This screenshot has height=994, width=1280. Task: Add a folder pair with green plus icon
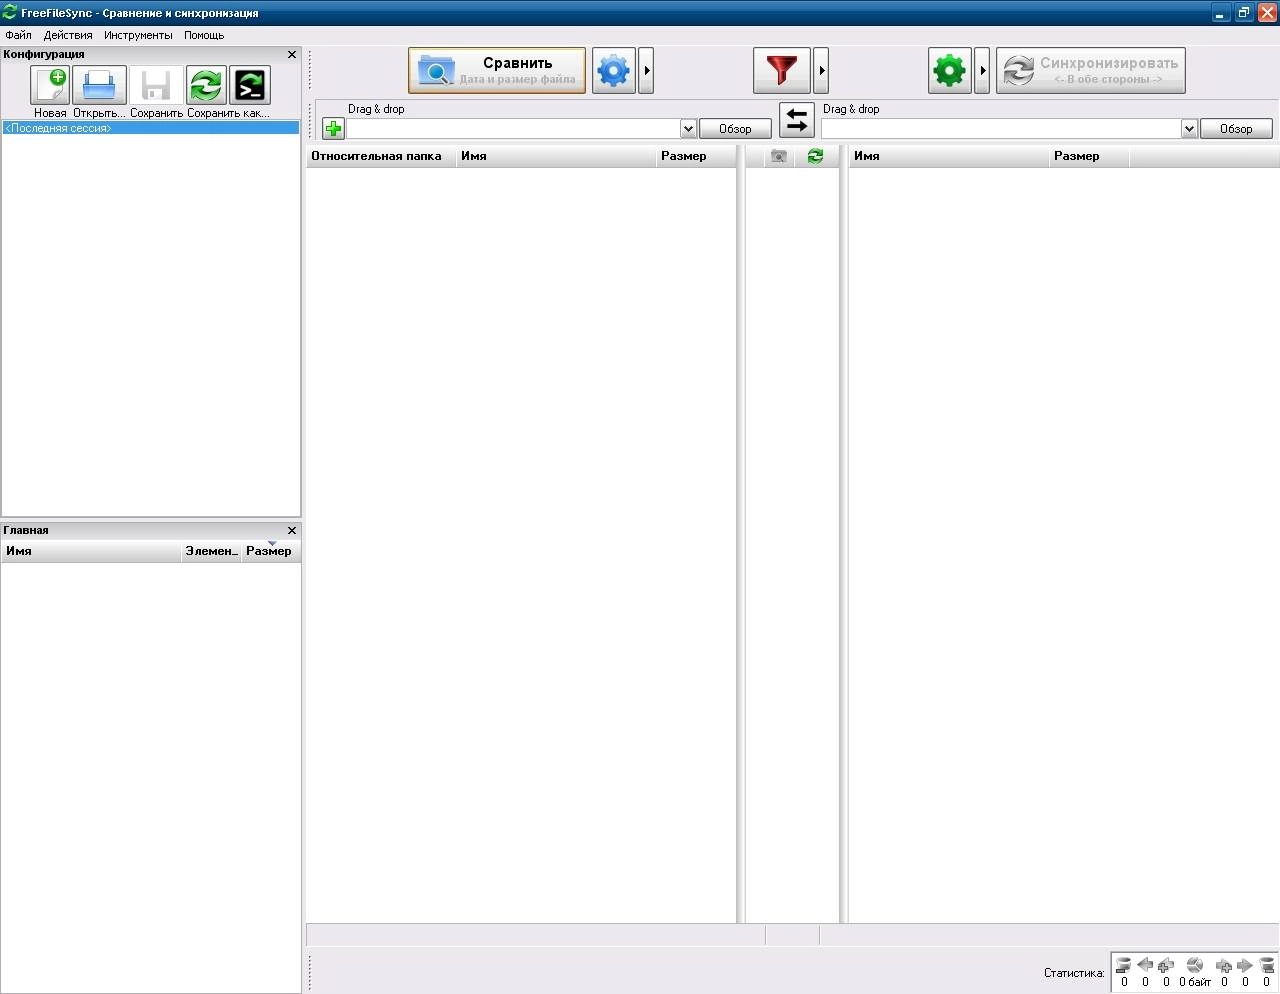pyautogui.click(x=333, y=129)
